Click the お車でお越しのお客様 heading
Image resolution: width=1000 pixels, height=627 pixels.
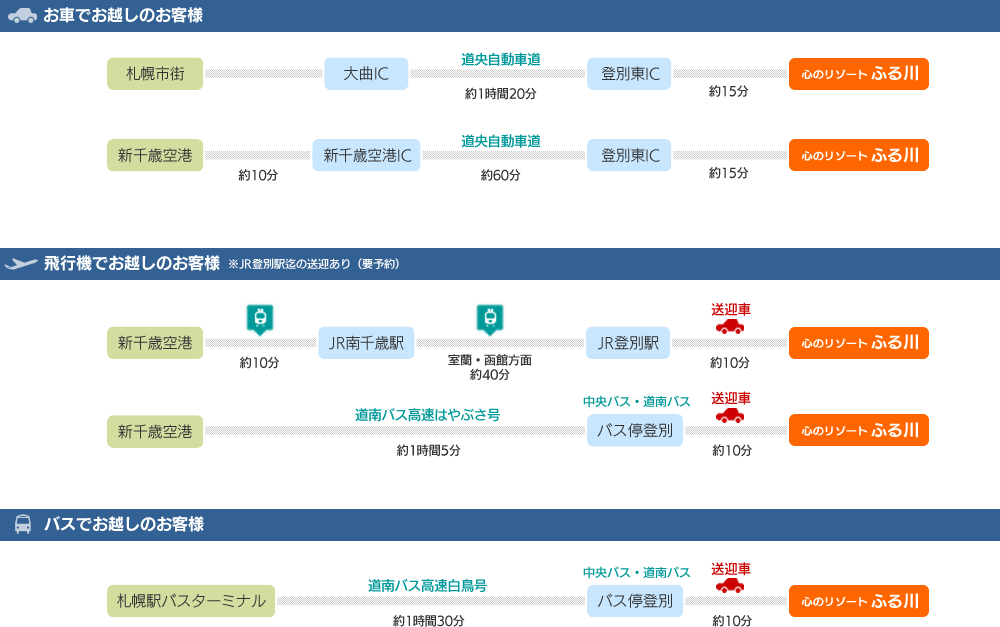pyautogui.click(x=123, y=15)
